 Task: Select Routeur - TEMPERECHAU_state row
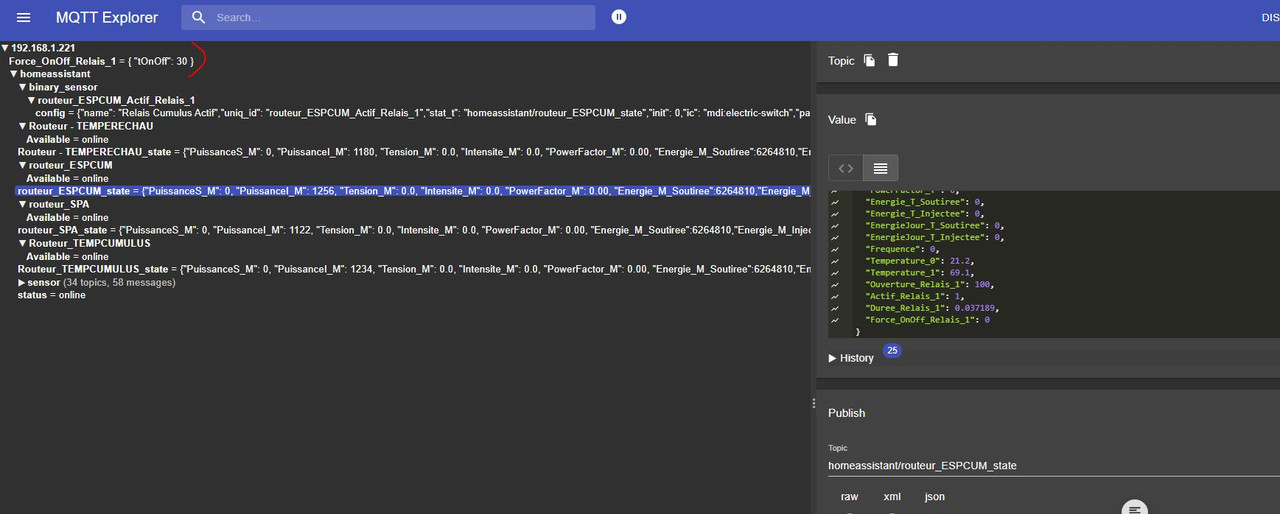coord(414,152)
